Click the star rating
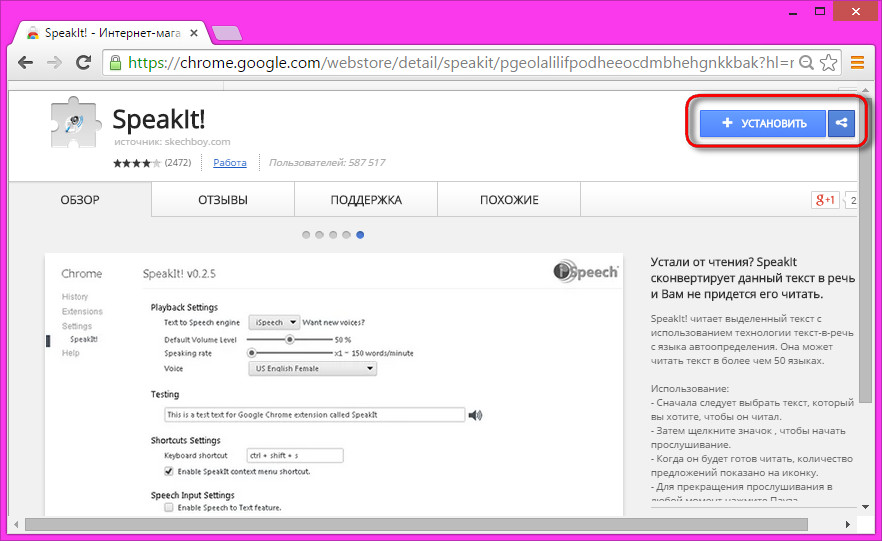 [x=137, y=163]
